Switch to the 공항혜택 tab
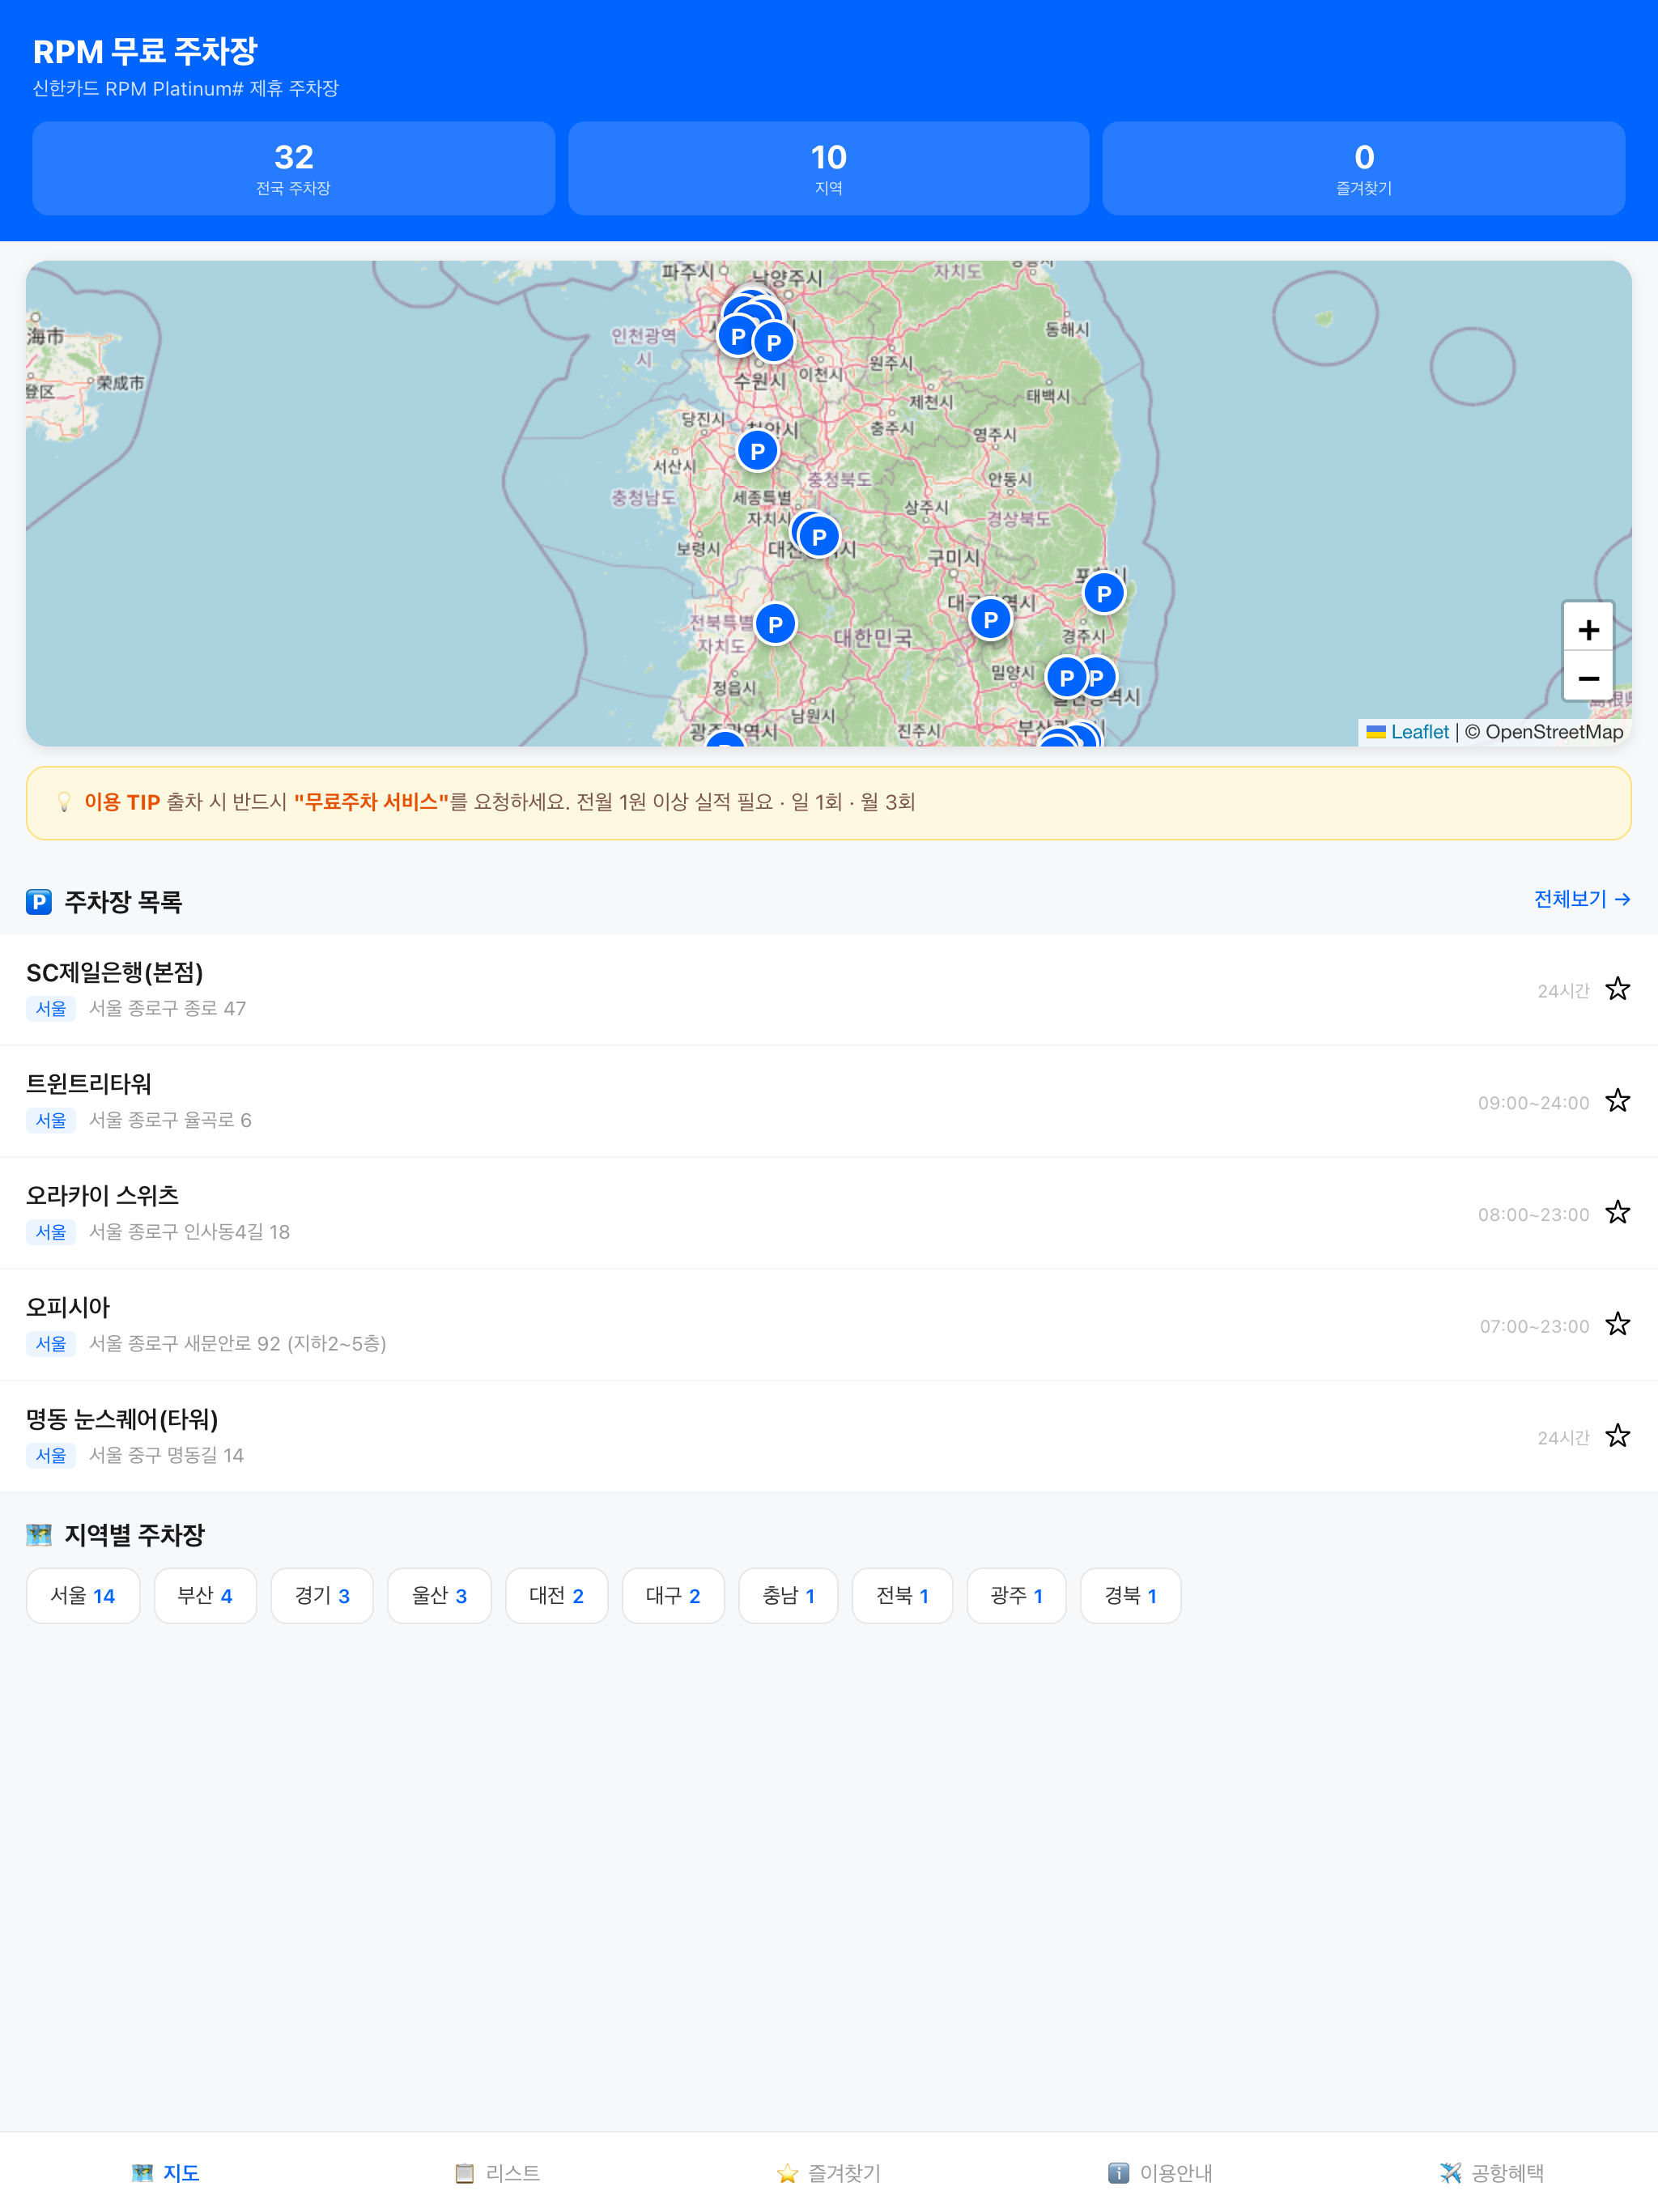Viewport: 1658px width, 2212px height. pyautogui.click(x=1491, y=2172)
